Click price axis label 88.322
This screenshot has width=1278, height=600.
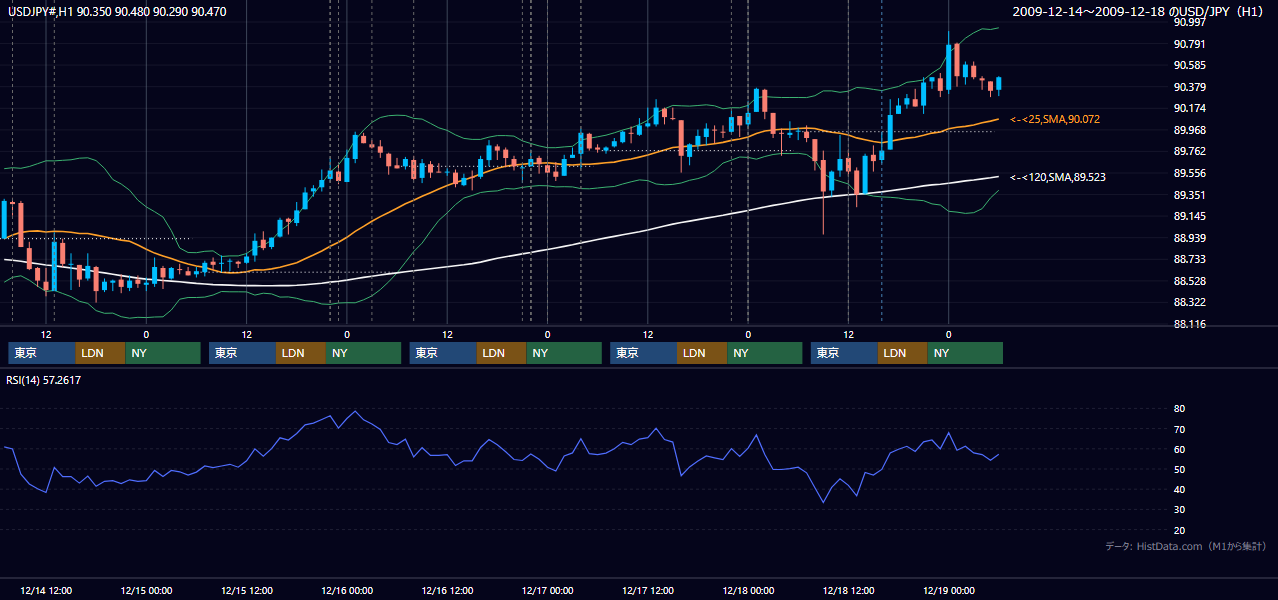[x=1189, y=302]
